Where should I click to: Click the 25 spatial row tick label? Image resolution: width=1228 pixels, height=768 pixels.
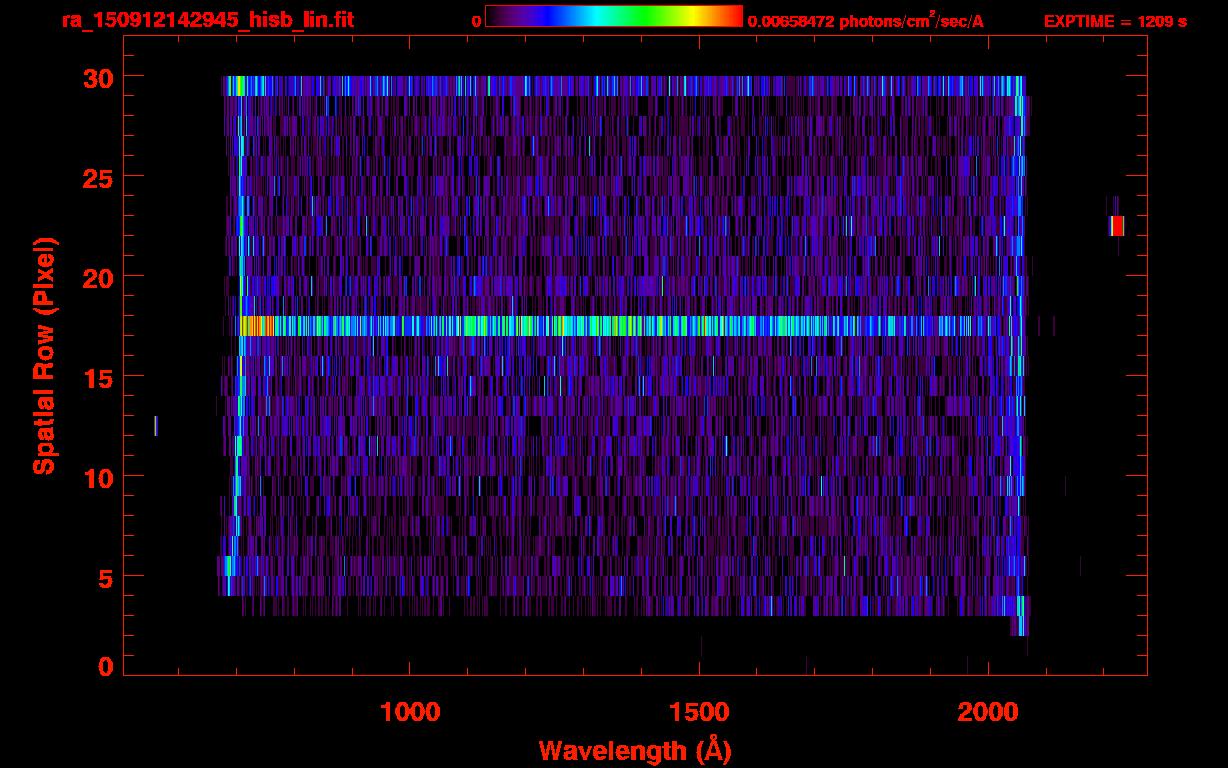point(98,177)
